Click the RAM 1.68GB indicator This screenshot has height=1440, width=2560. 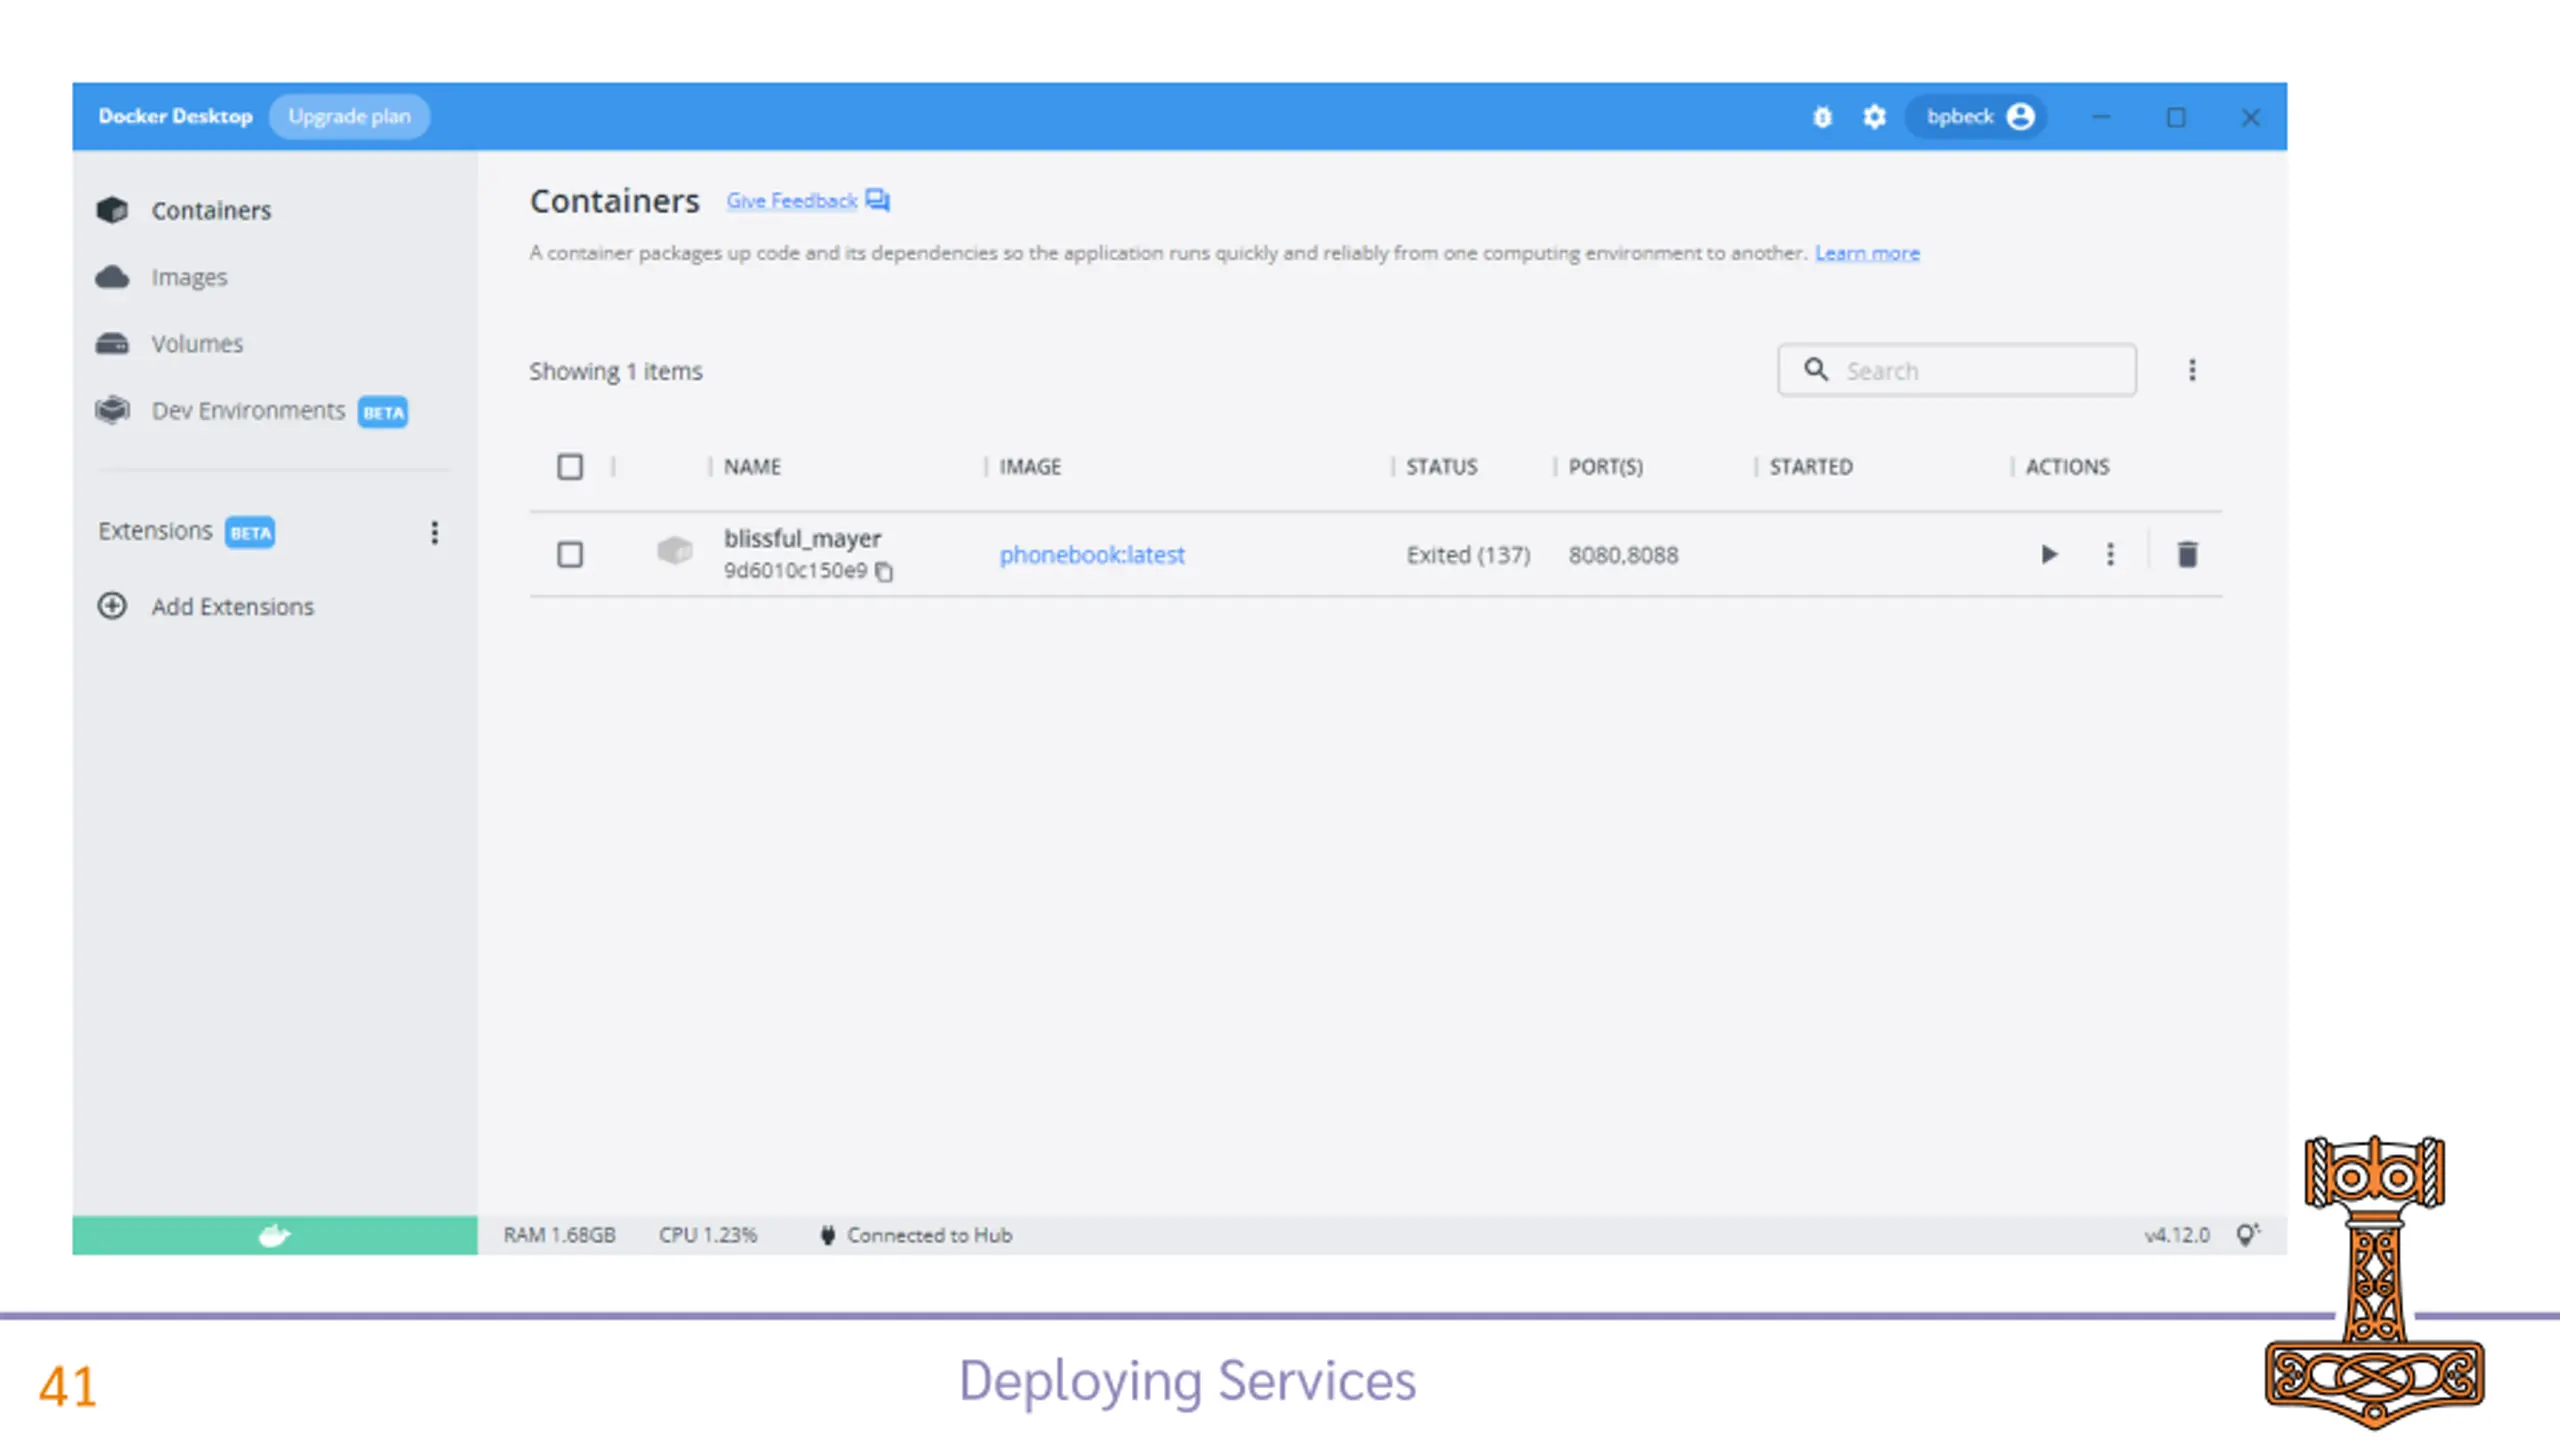(x=559, y=1235)
